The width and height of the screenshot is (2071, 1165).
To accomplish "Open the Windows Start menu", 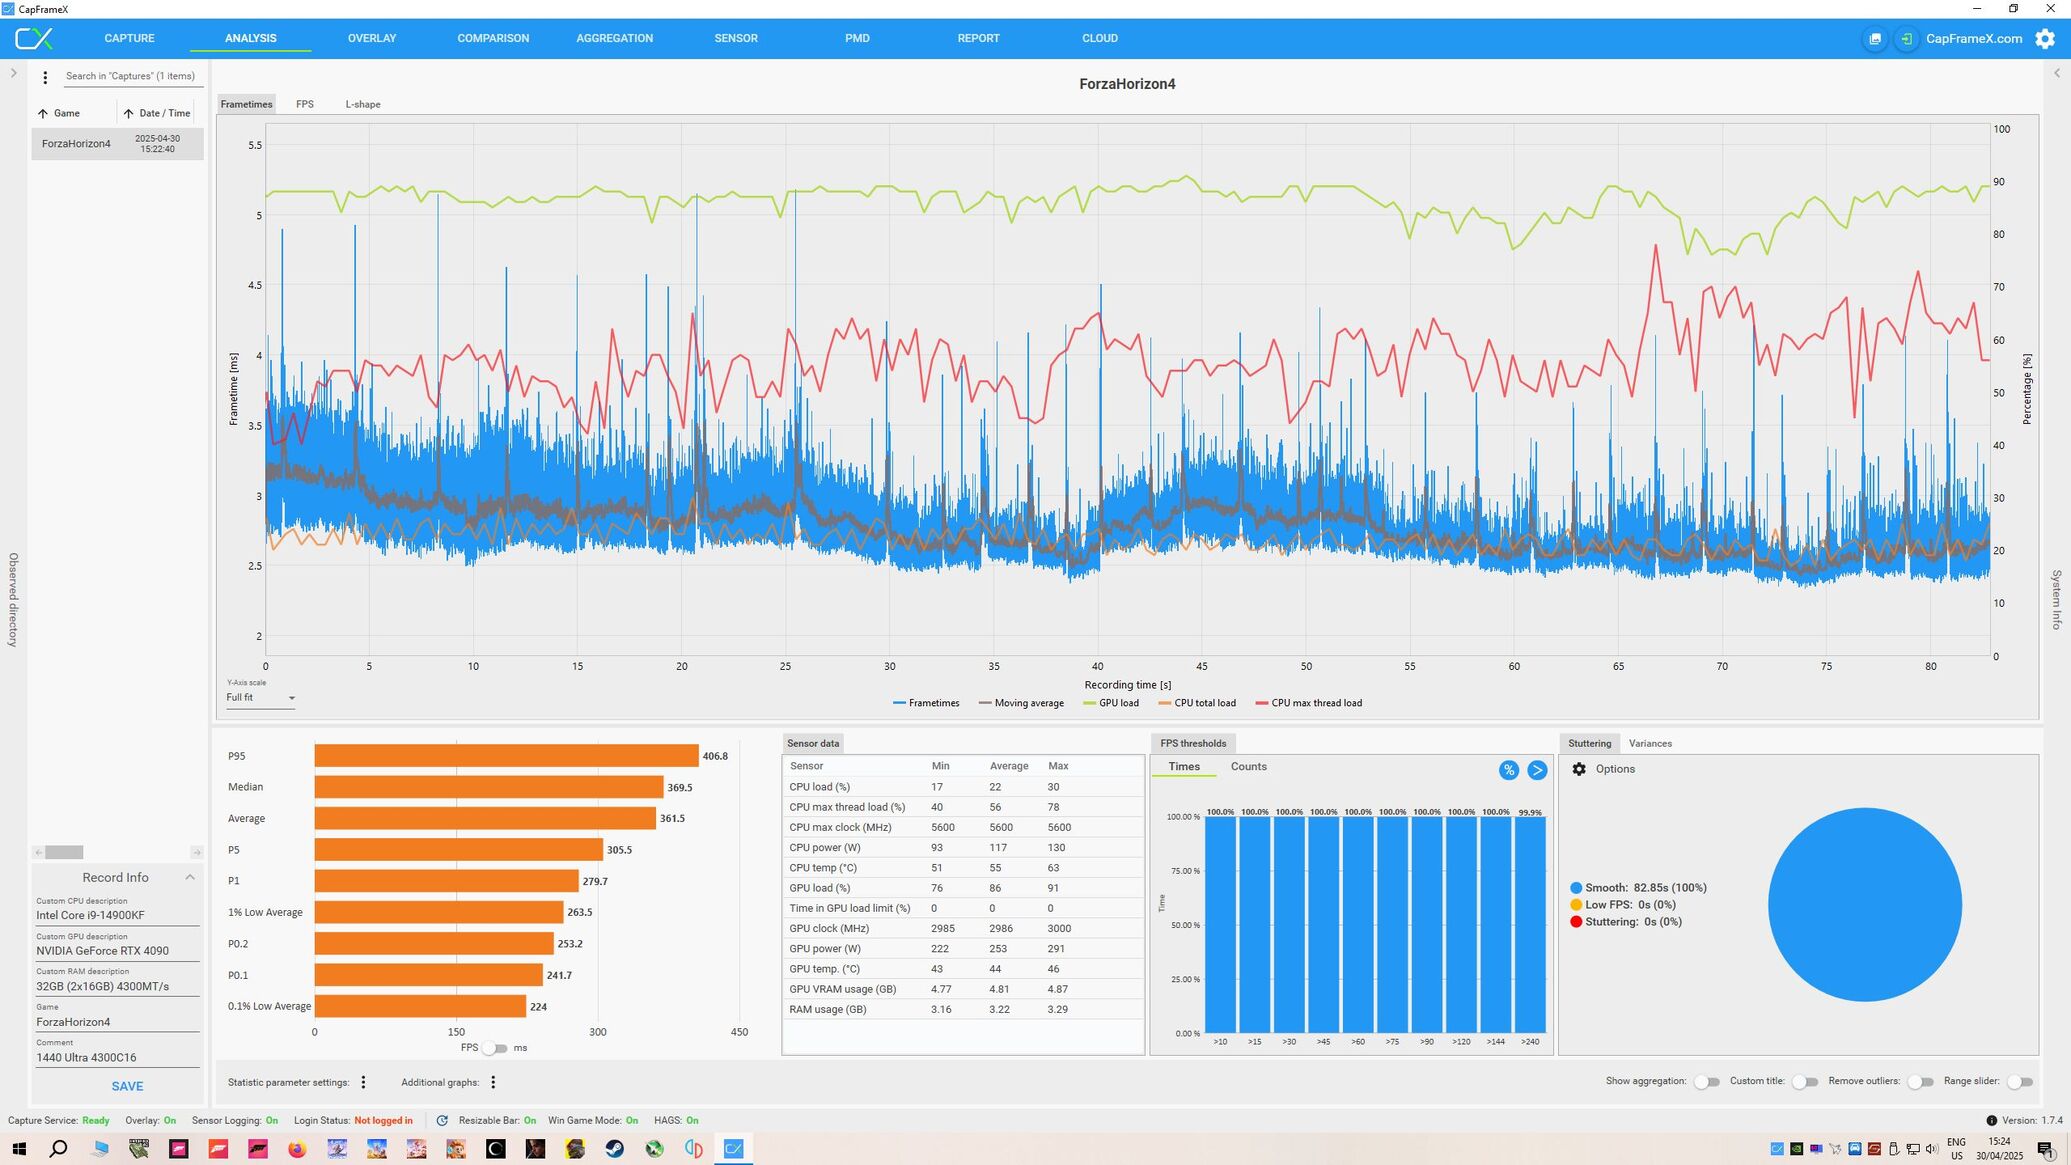I will click(x=19, y=1148).
